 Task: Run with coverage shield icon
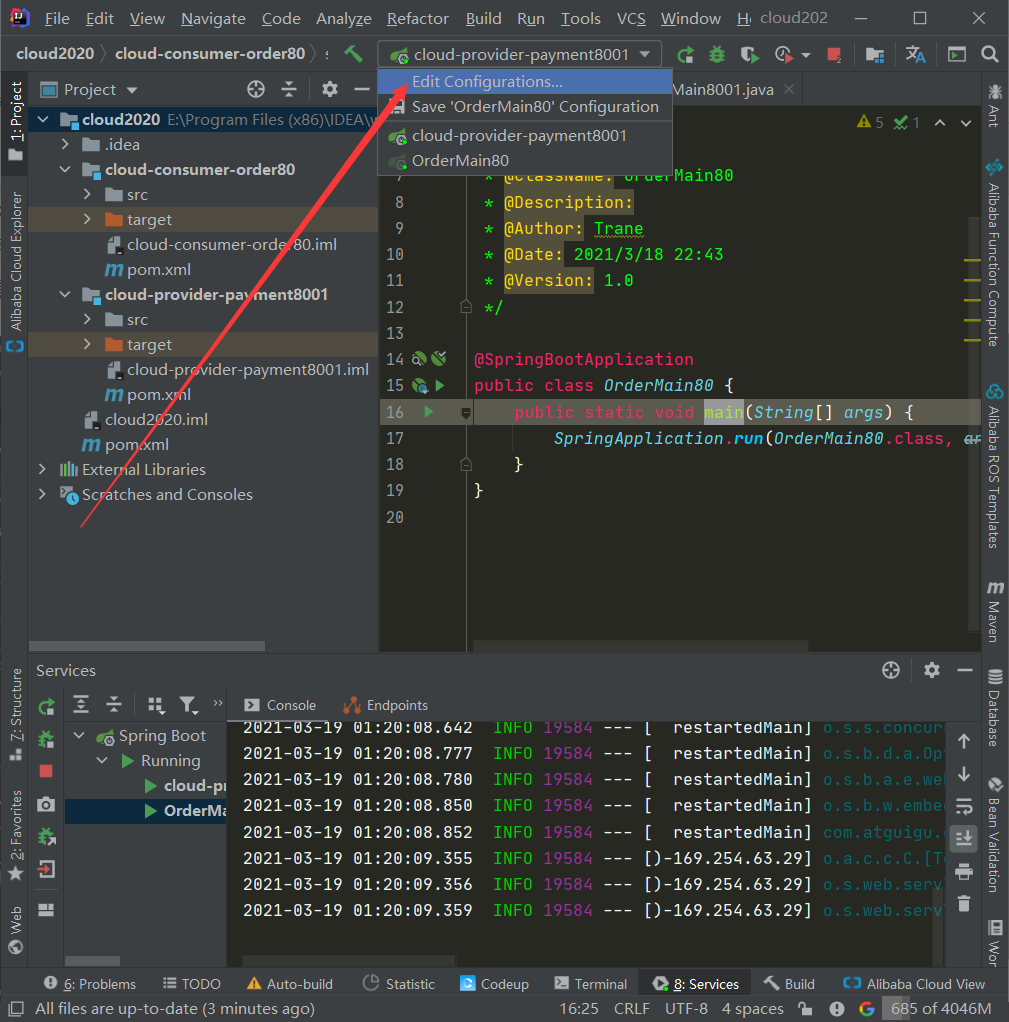(x=750, y=55)
